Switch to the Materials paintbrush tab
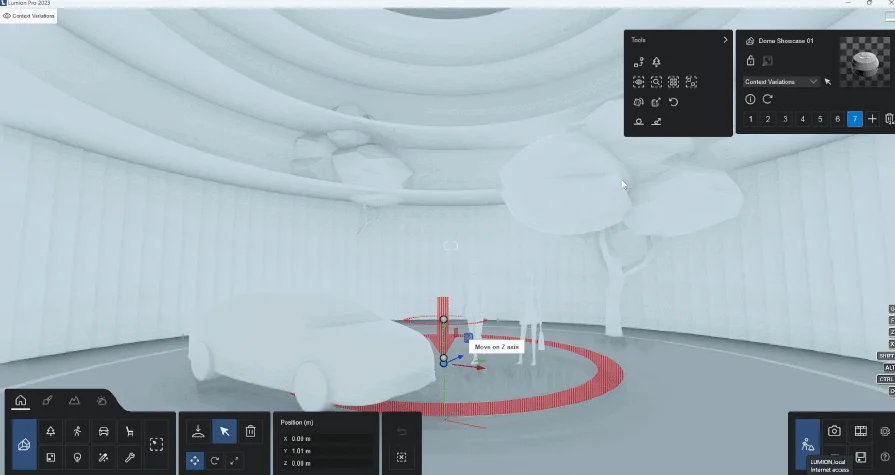The height and width of the screenshot is (475, 895). (x=47, y=400)
